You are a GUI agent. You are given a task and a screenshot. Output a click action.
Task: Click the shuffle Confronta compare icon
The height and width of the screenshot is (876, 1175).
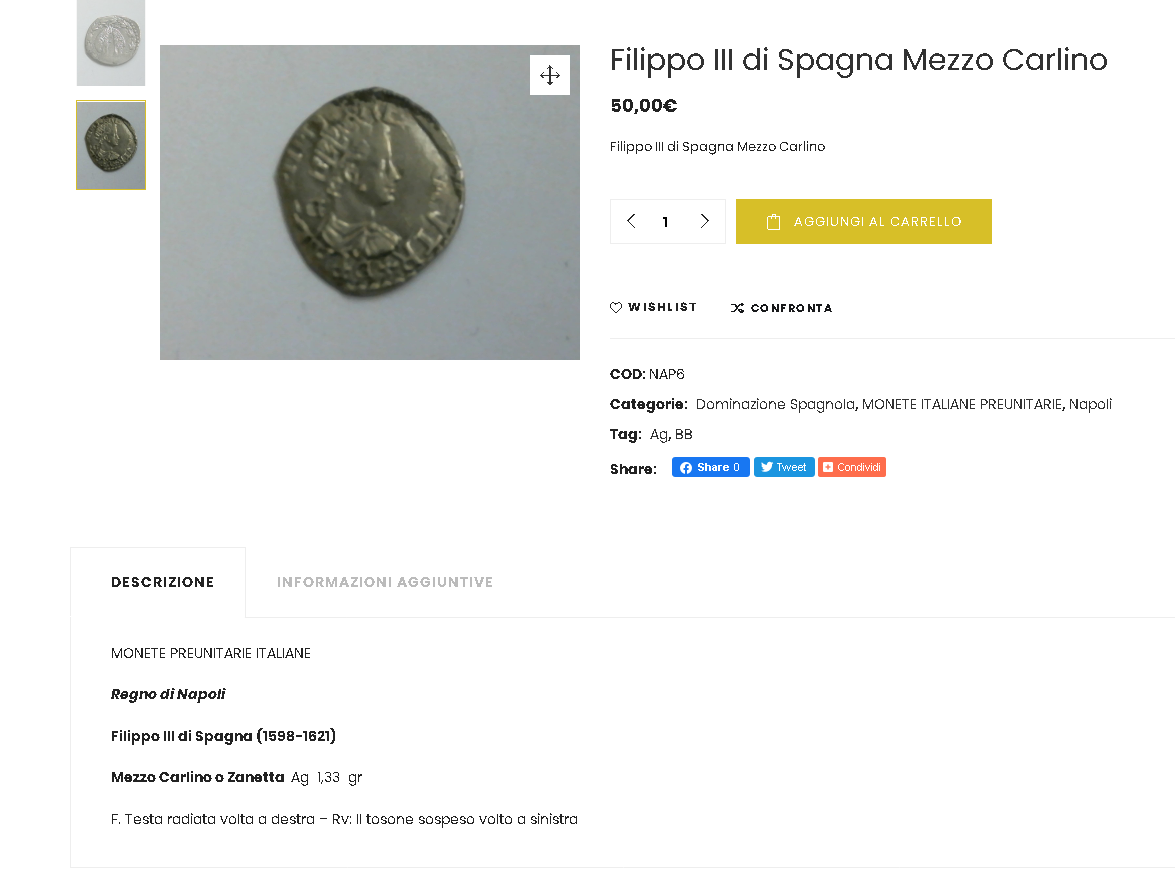[737, 308]
